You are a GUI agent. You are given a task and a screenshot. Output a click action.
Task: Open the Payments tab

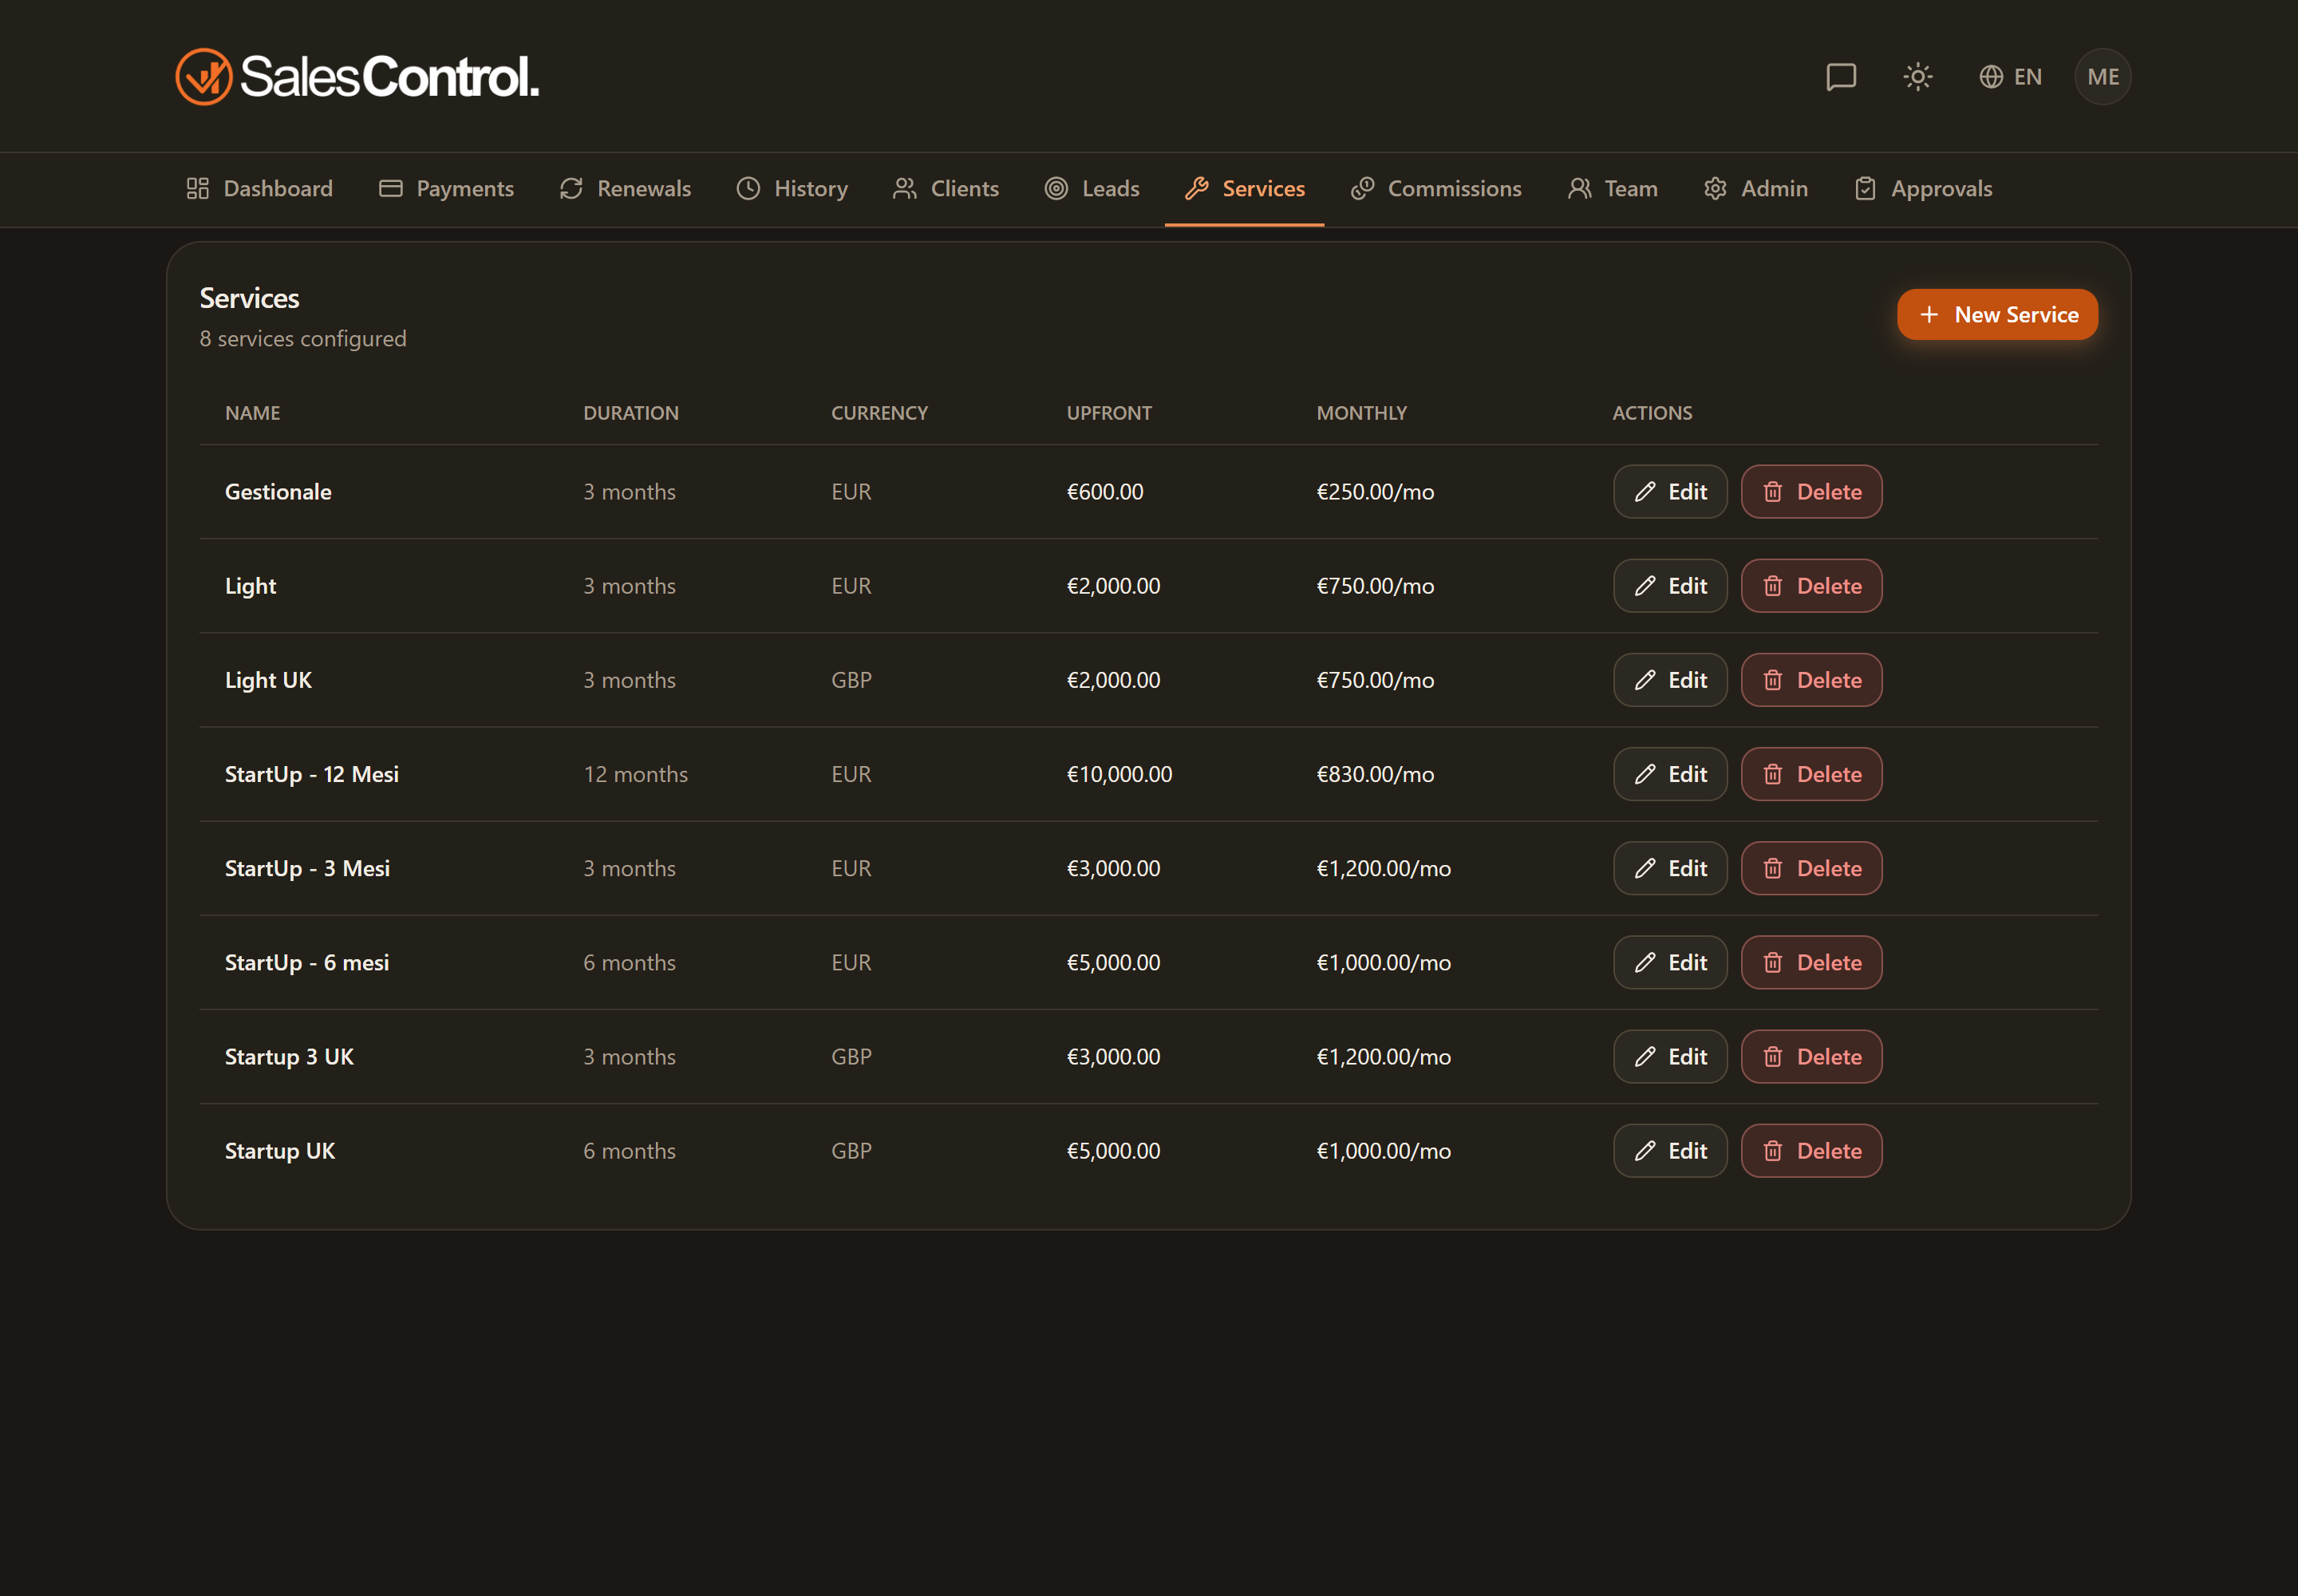pos(446,189)
